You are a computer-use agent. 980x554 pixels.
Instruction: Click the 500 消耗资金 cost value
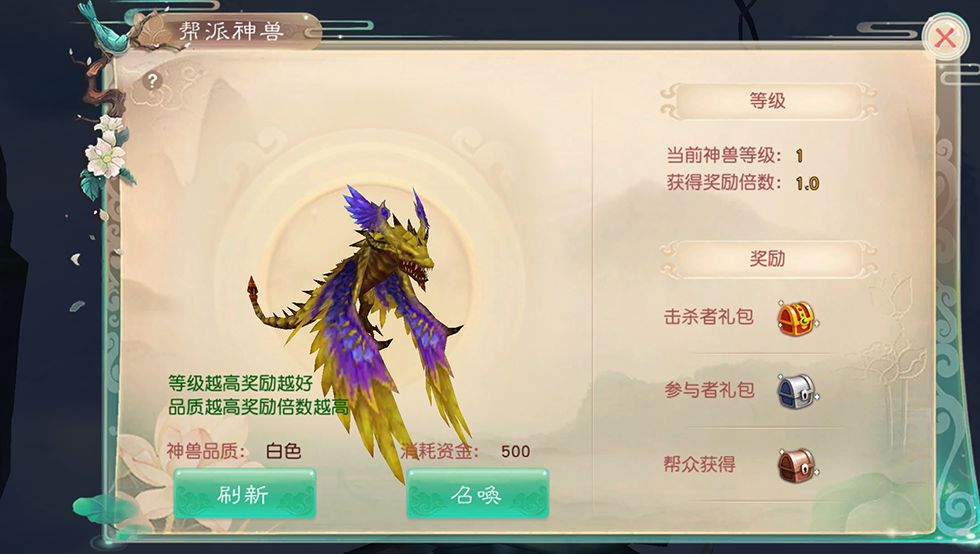tap(516, 451)
